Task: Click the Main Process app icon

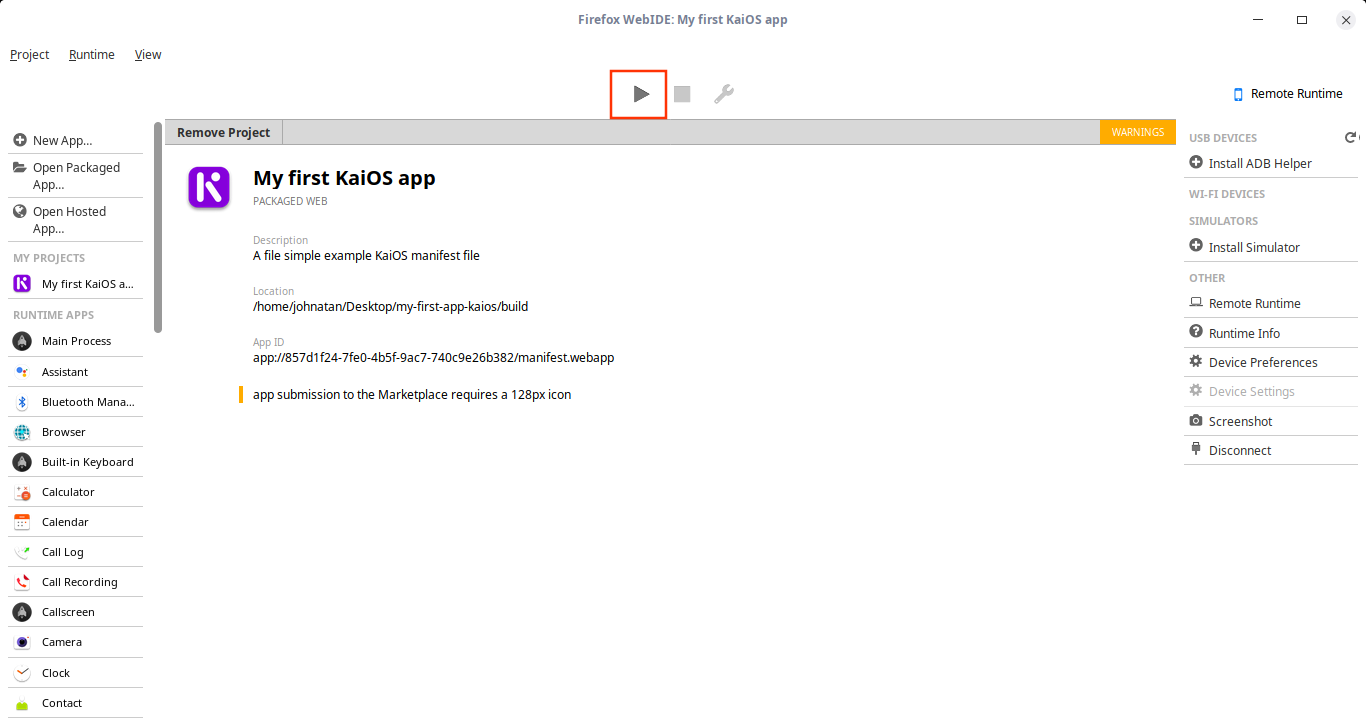Action: point(22,341)
